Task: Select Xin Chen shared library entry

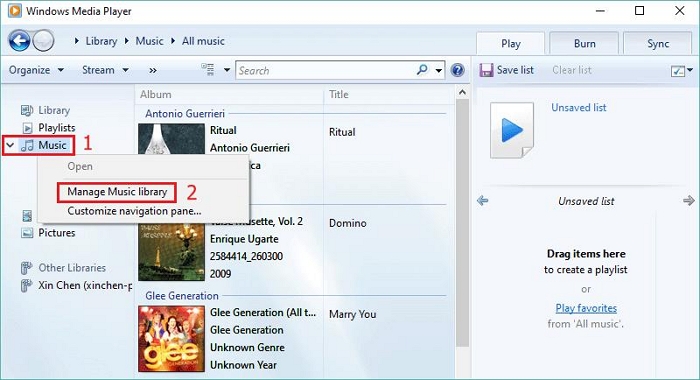Action: tap(85, 285)
